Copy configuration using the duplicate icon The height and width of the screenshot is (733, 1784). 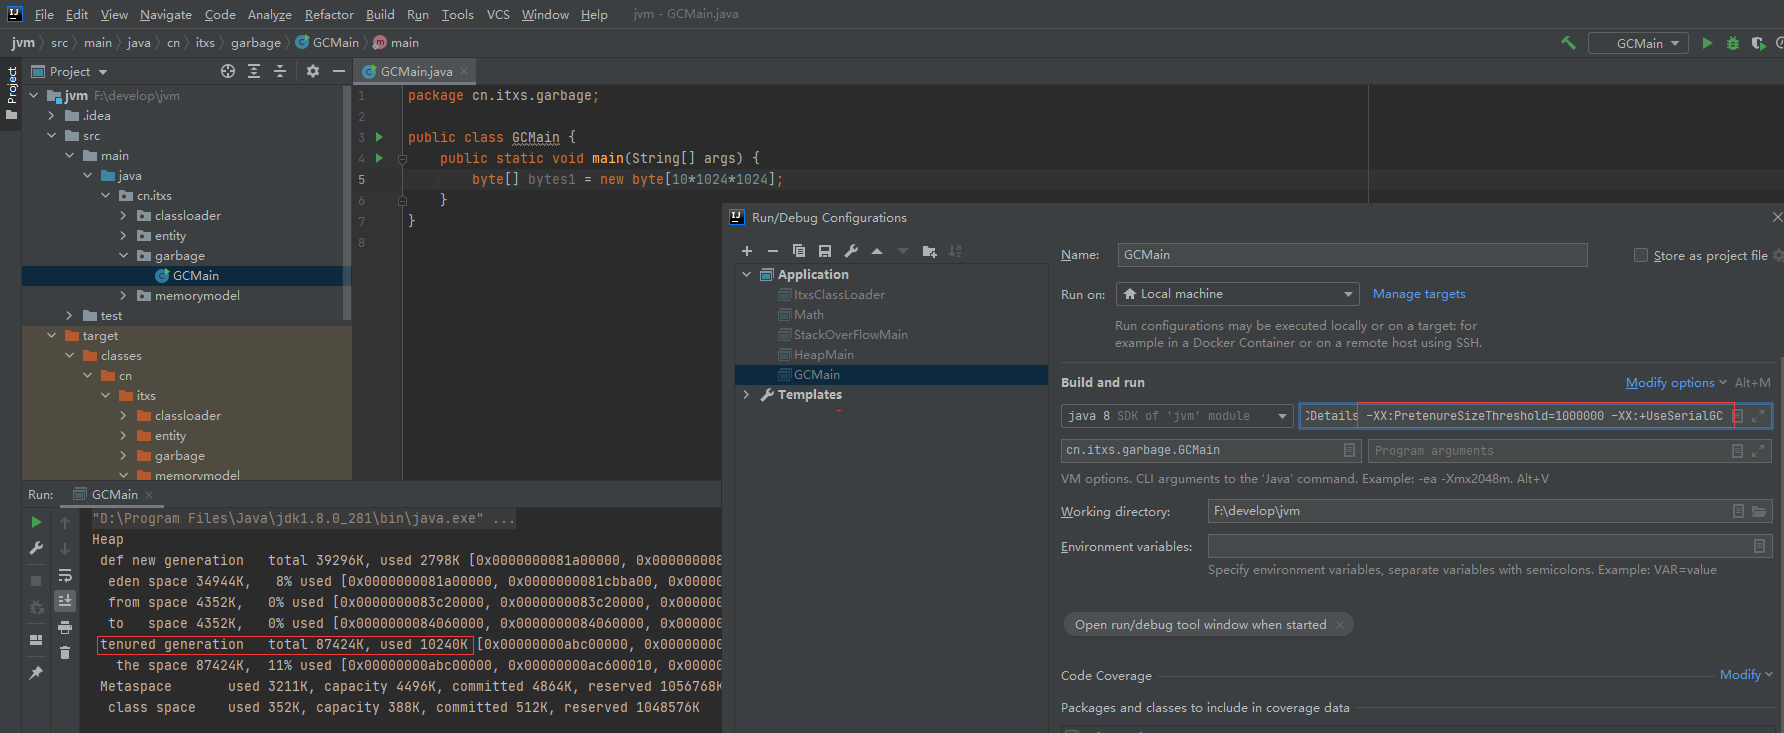799,251
